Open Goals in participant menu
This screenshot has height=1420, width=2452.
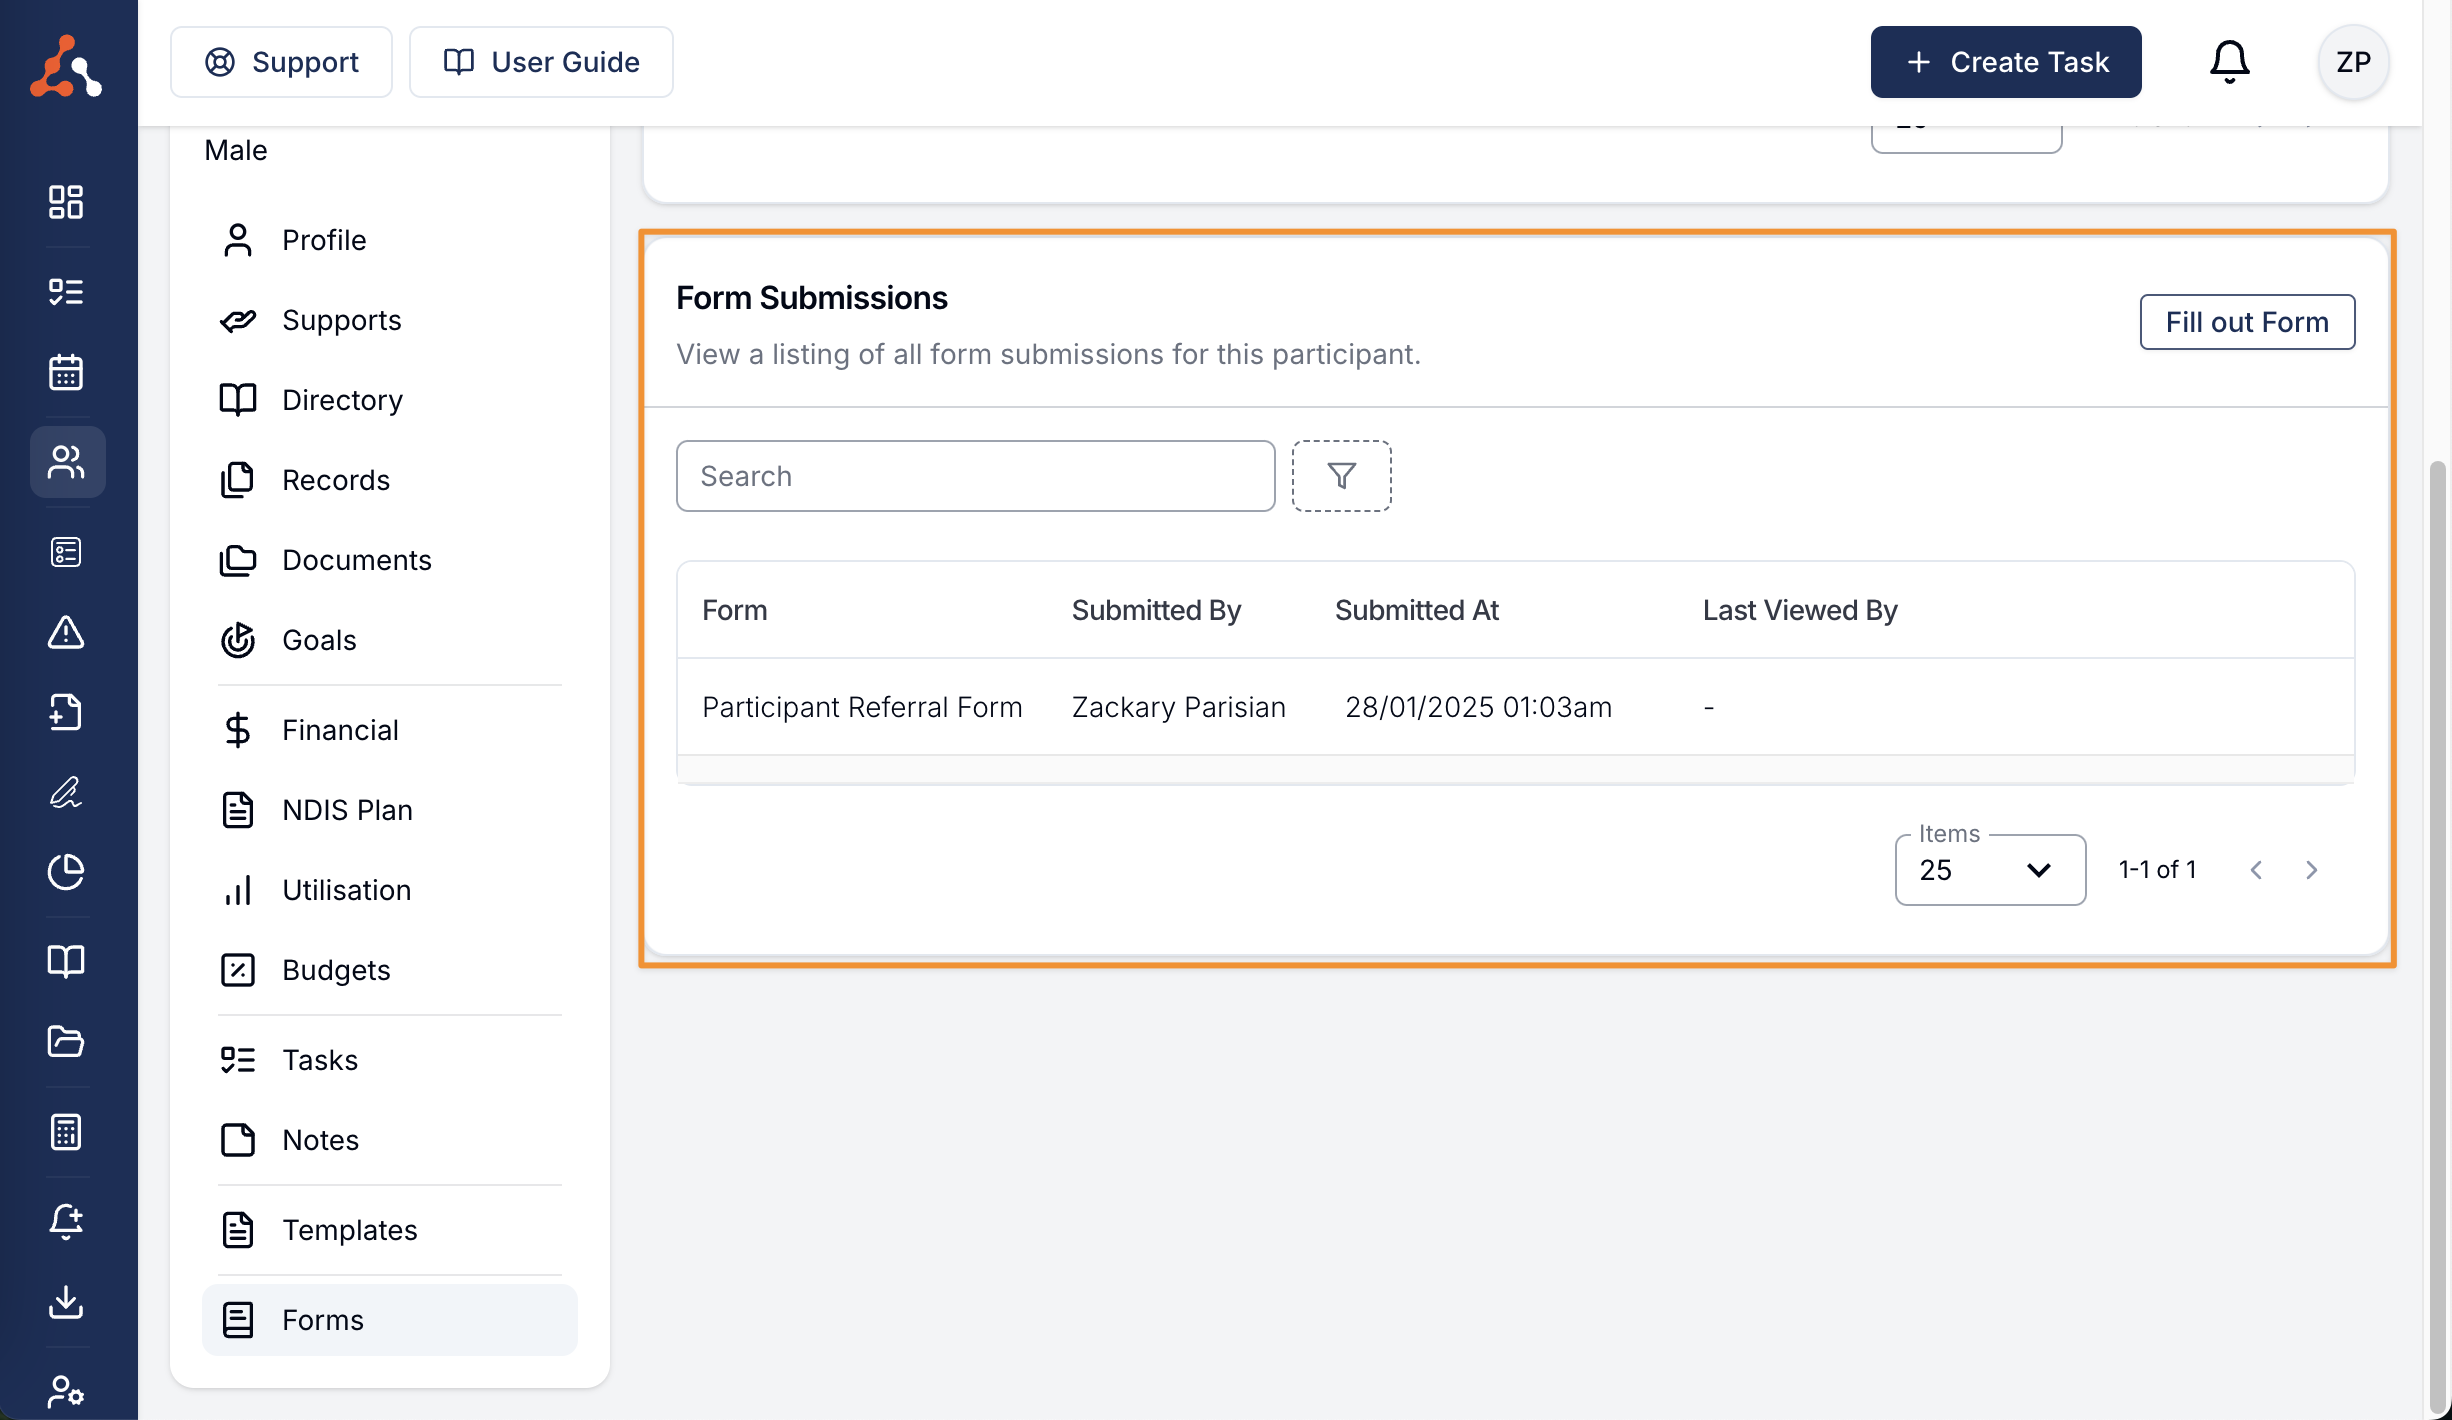pyautogui.click(x=319, y=640)
